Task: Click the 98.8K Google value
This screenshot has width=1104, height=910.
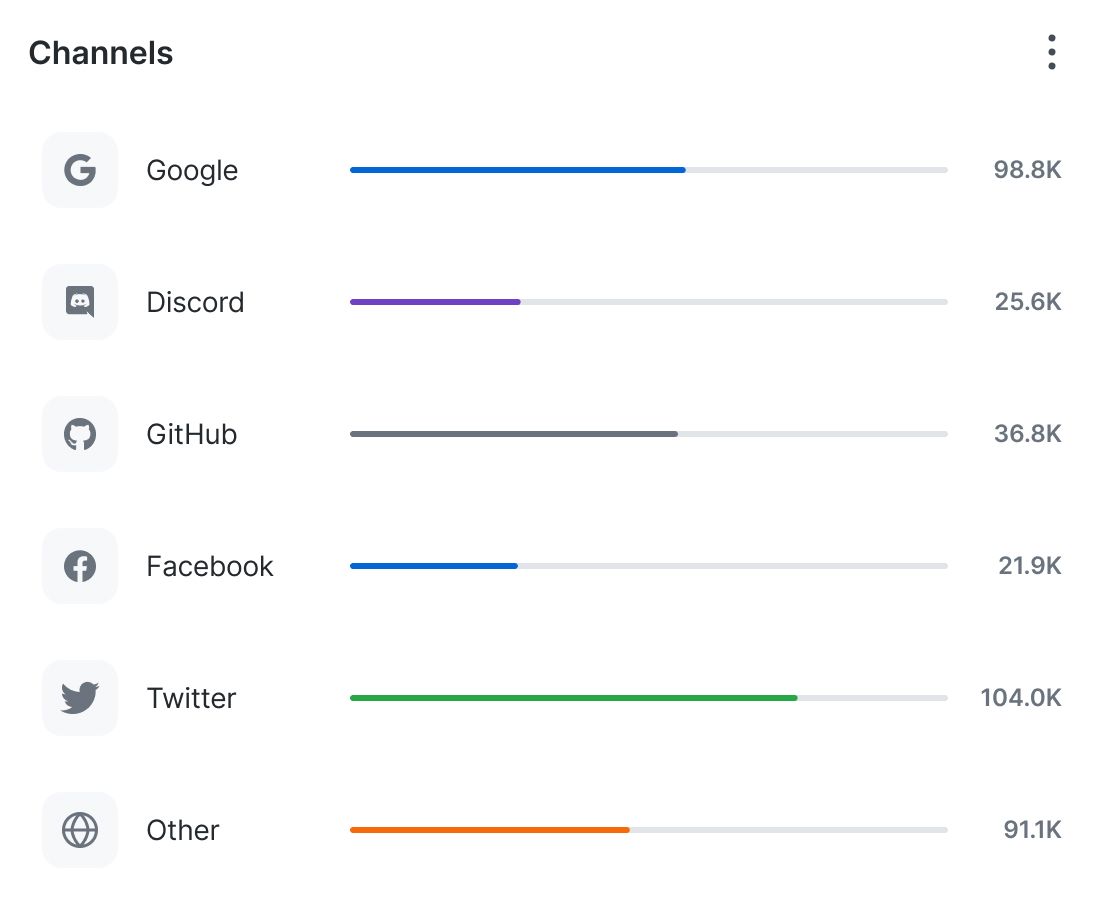Action: [1027, 170]
